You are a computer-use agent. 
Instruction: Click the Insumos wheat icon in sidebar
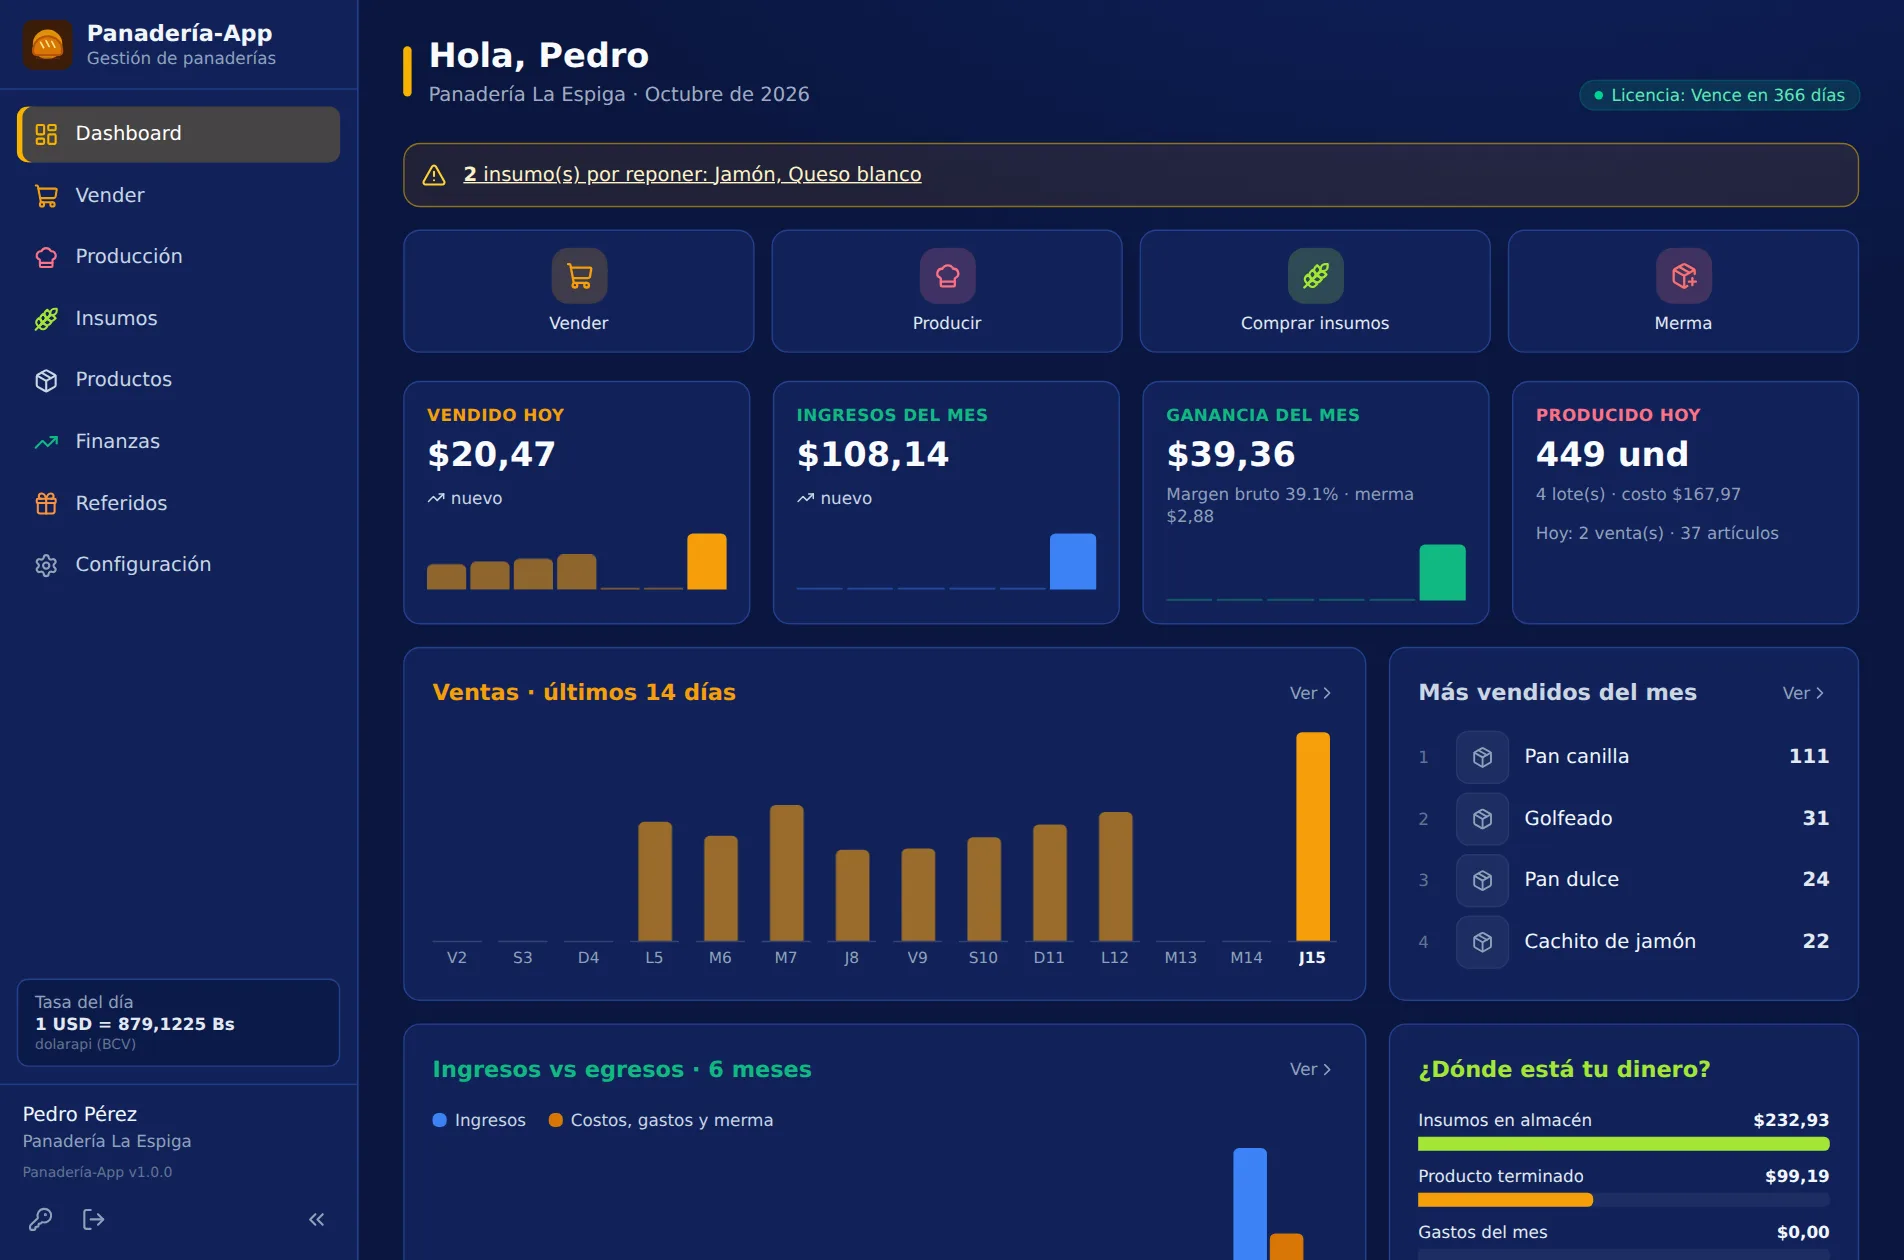point(46,319)
